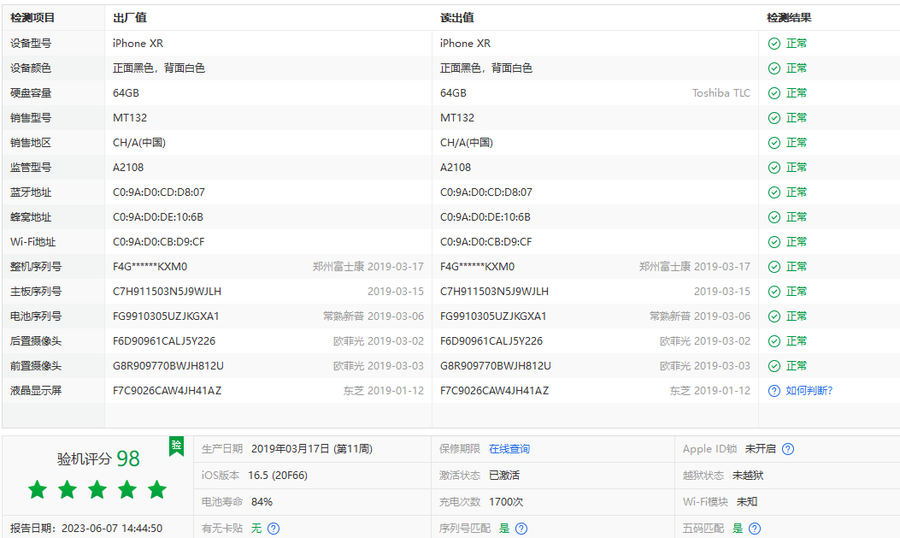The width and height of the screenshot is (900, 538).
Task: Open the 如何判断? link for the display screen
Action: tap(809, 391)
